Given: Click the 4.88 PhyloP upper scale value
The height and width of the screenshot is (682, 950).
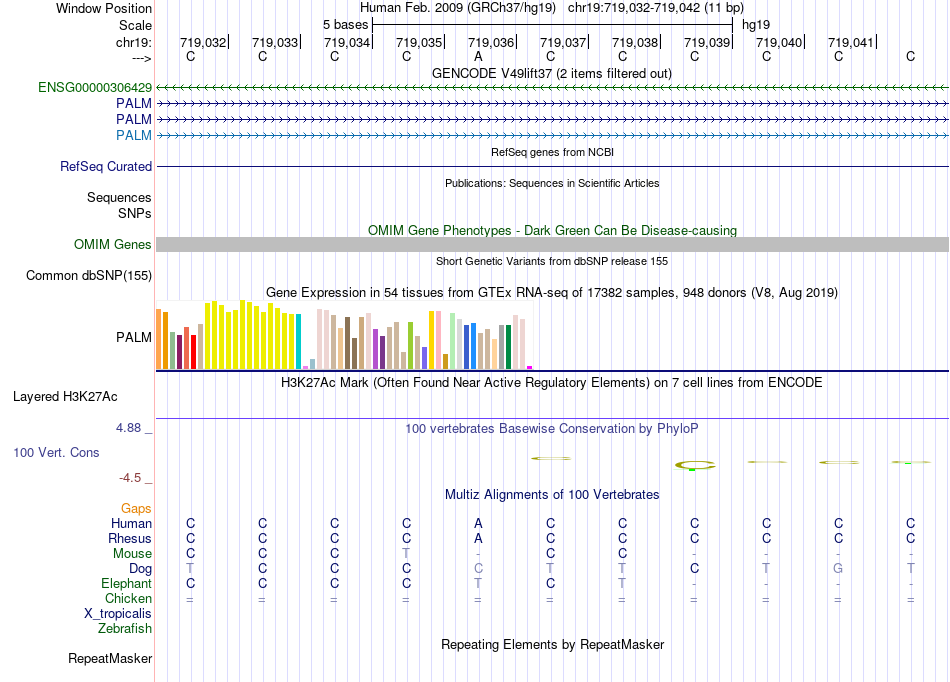Looking at the screenshot, I should point(128,428).
